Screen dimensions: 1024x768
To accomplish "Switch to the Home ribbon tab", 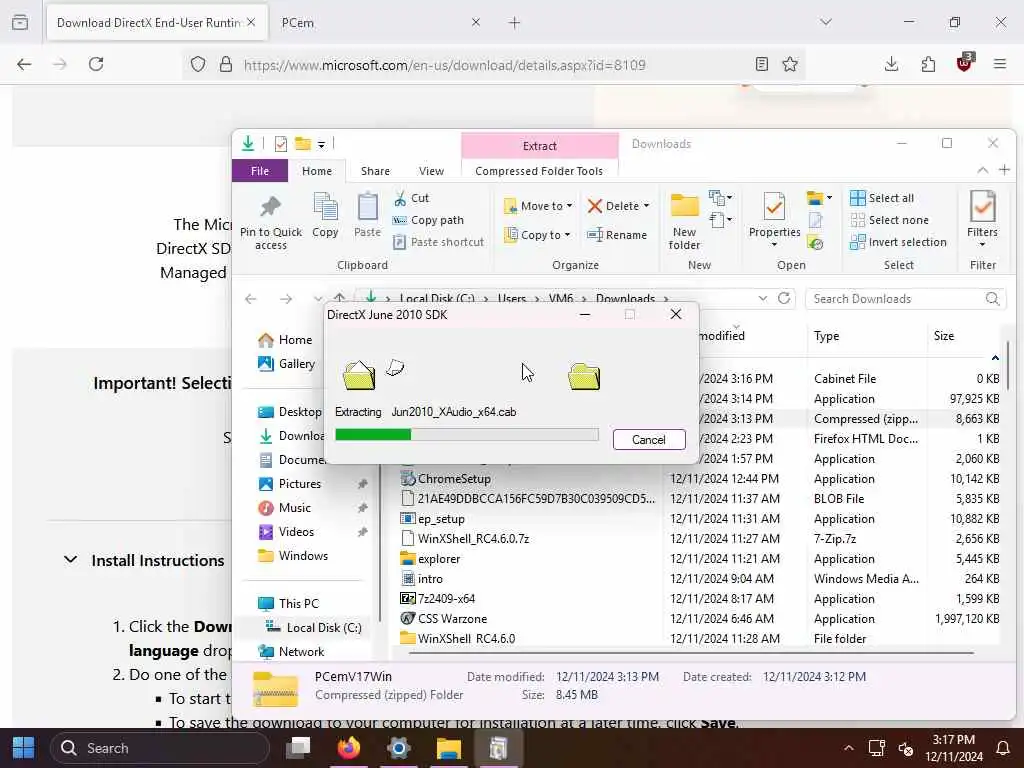I will tap(317, 170).
